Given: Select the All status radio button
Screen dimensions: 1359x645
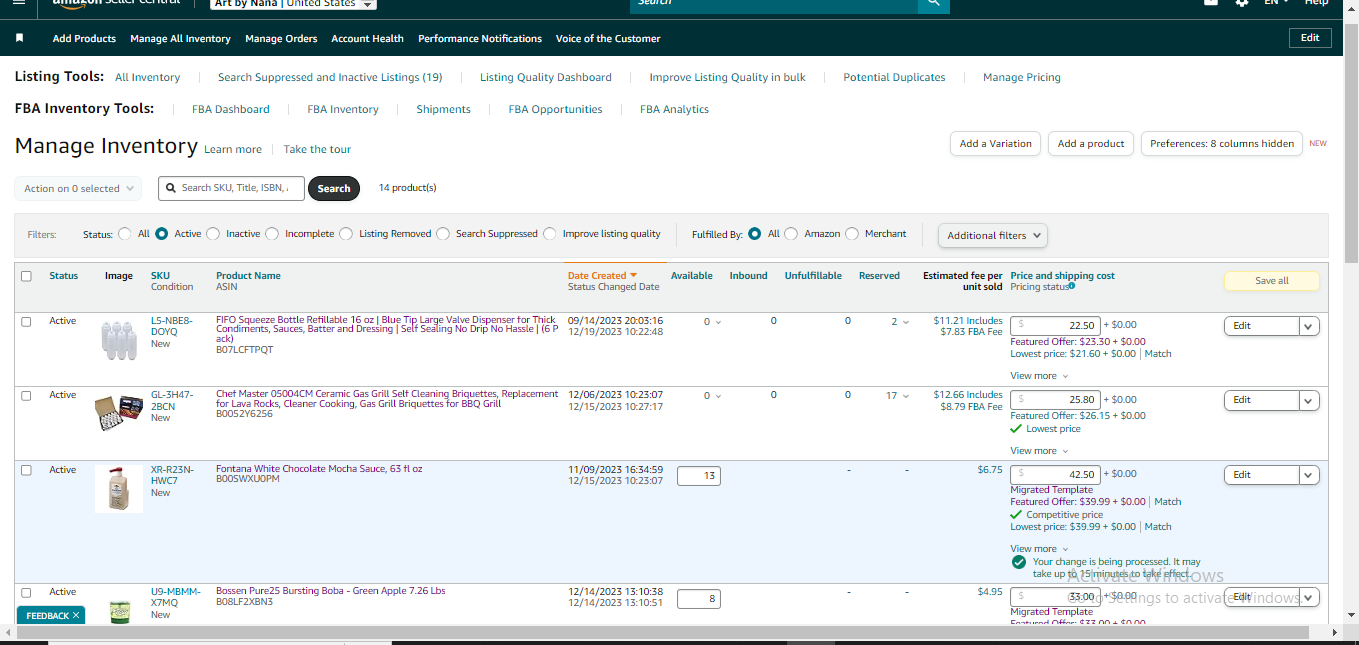Looking at the screenshot, I should point(125,234).
